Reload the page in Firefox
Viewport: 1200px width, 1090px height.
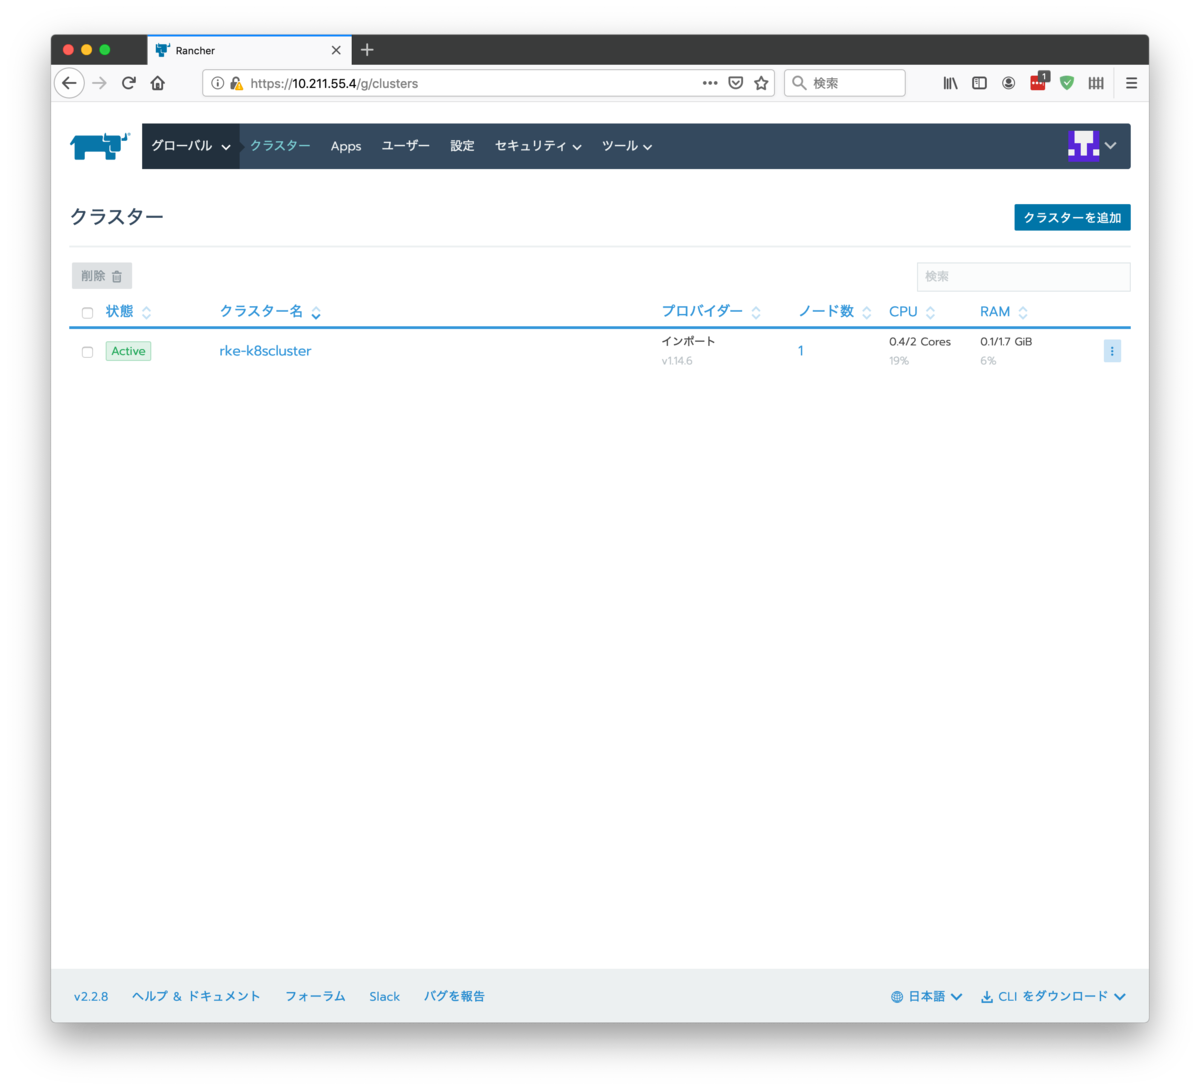coord(128,83)
